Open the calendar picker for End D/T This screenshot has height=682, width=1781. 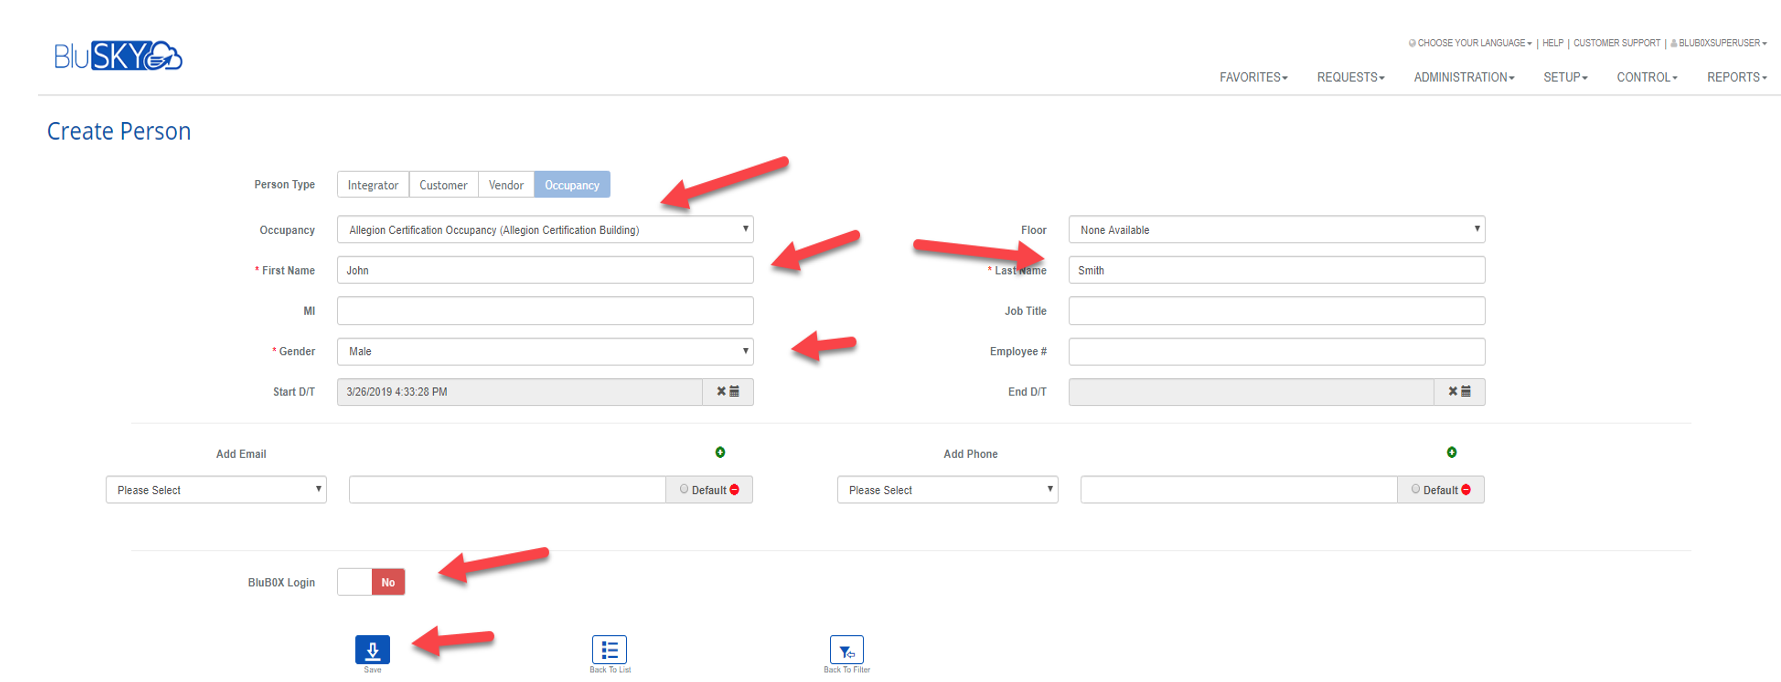coord(1466,392)
